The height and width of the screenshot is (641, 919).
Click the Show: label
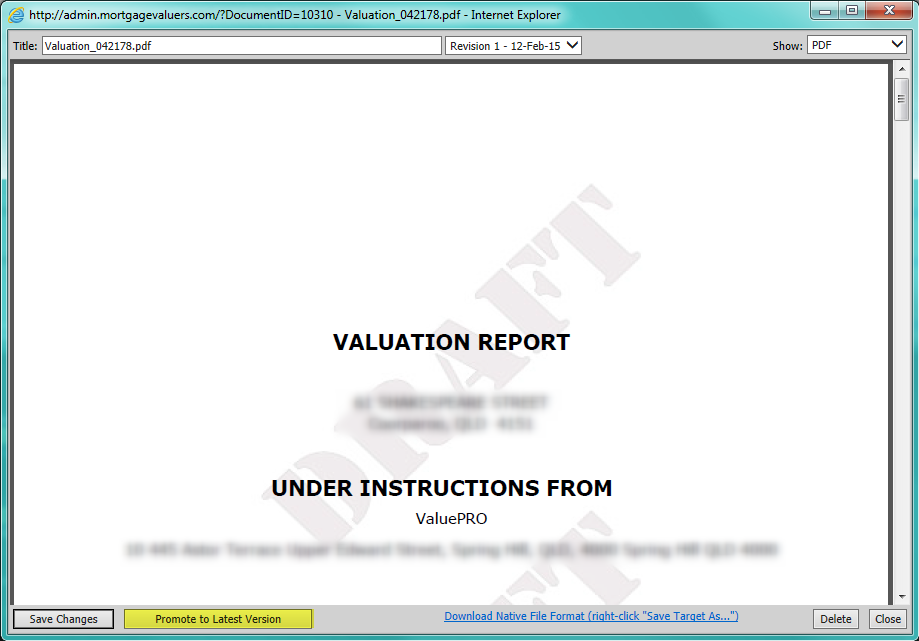787,46
